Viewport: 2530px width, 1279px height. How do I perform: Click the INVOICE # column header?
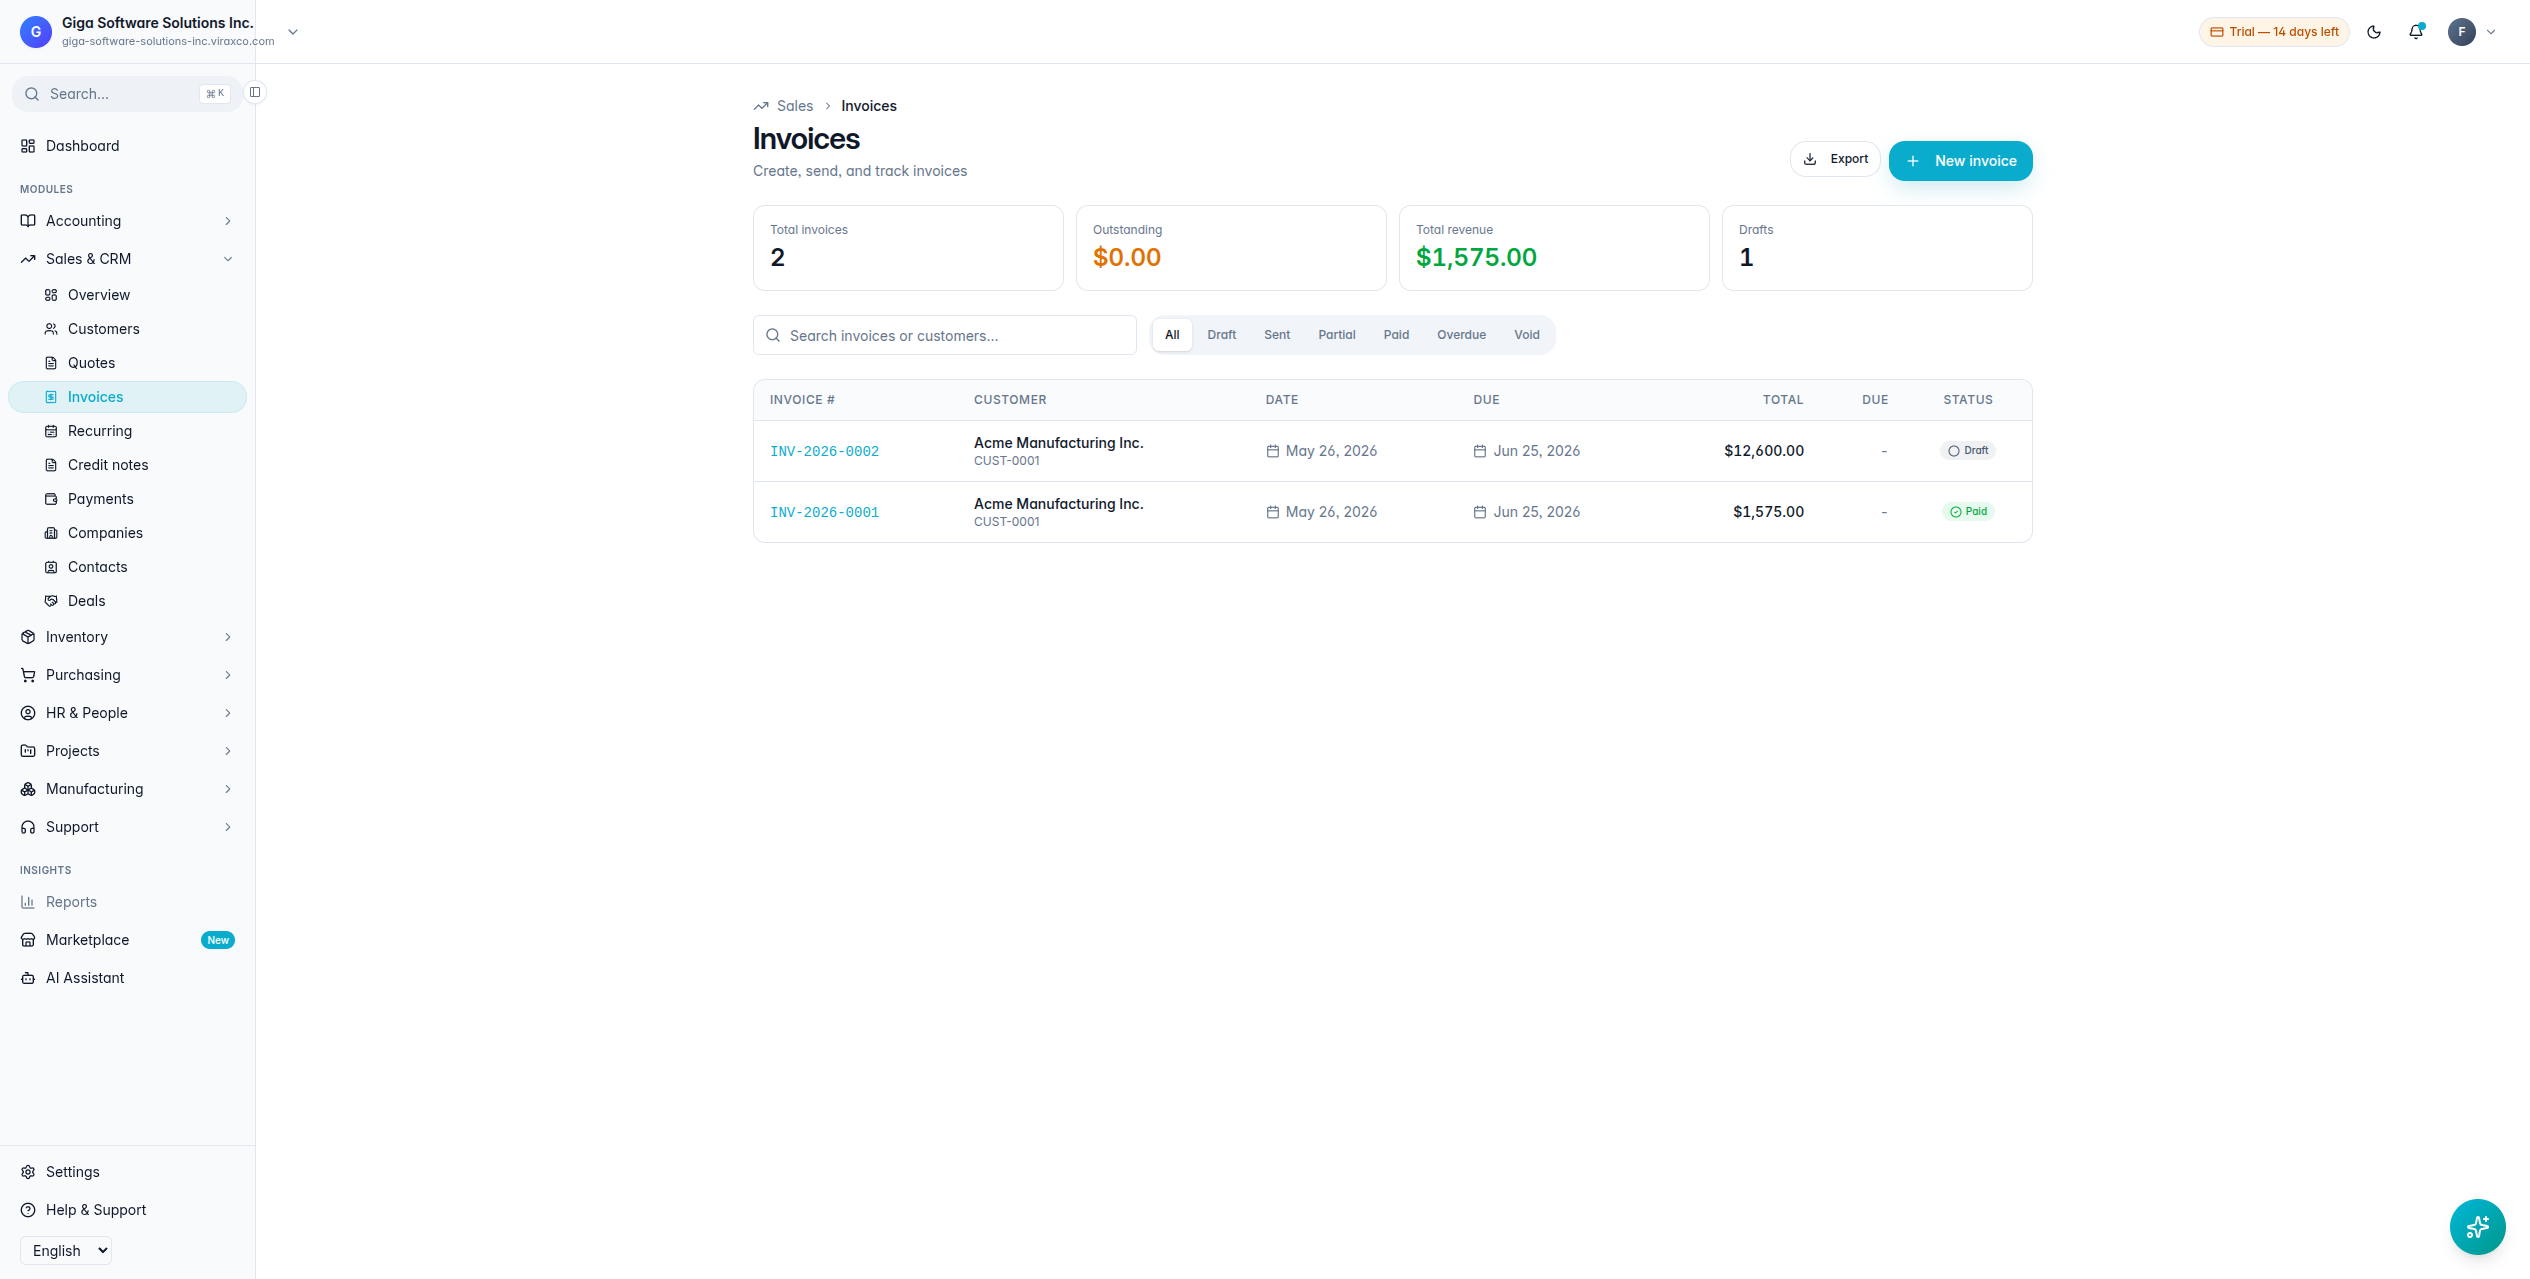point(802,400)
